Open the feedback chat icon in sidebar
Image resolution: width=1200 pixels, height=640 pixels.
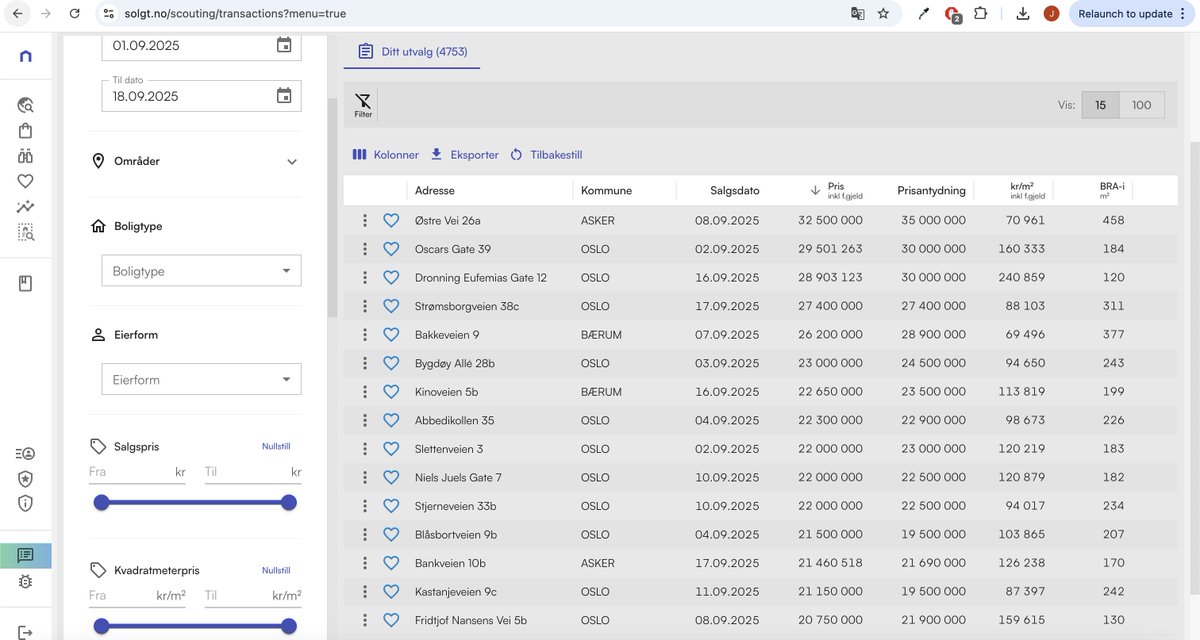[26, 555]
